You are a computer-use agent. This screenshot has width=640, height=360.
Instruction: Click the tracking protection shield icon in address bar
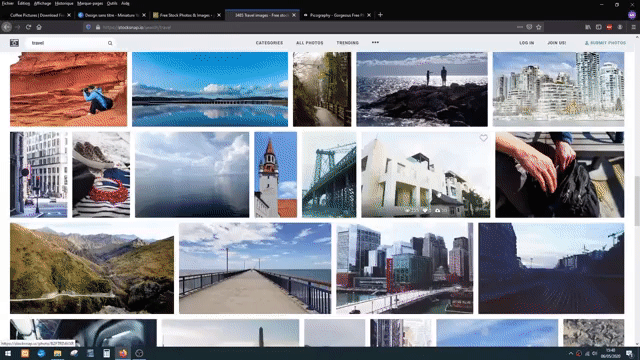pyautogui.click(x=88, y=27)
